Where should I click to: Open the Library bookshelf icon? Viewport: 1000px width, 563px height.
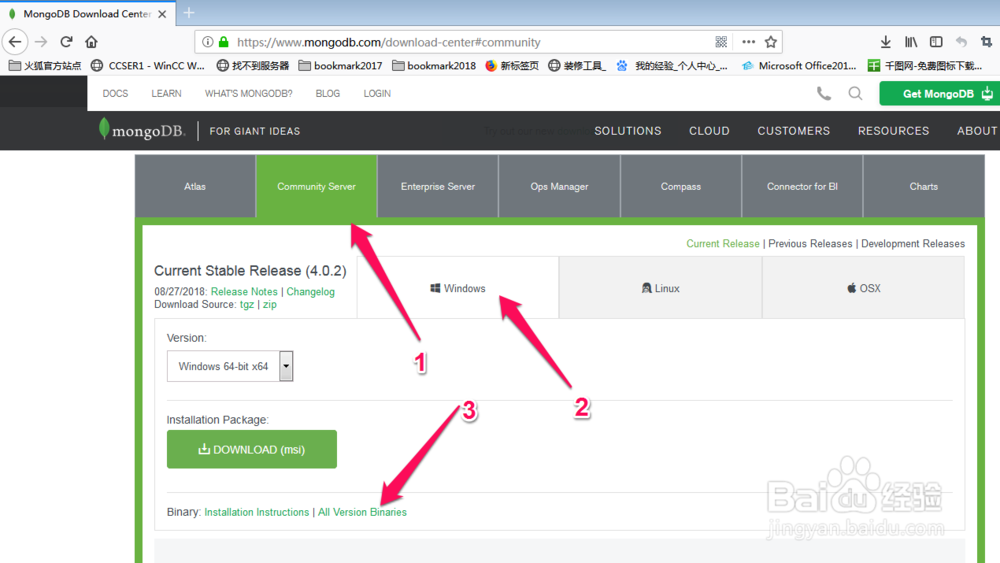911,42
